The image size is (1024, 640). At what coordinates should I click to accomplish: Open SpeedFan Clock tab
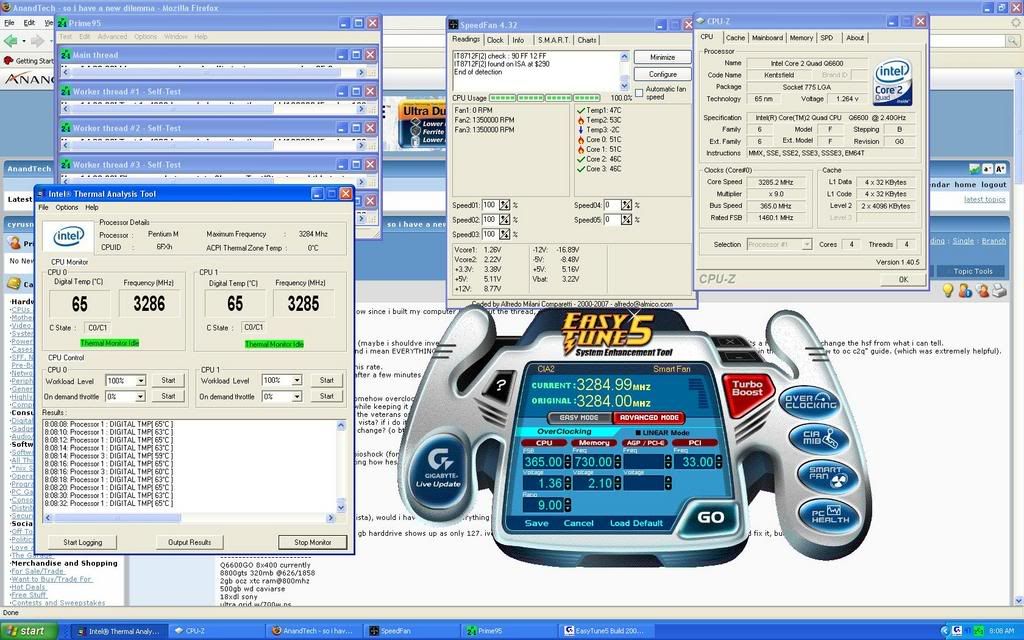pos(495,40)
